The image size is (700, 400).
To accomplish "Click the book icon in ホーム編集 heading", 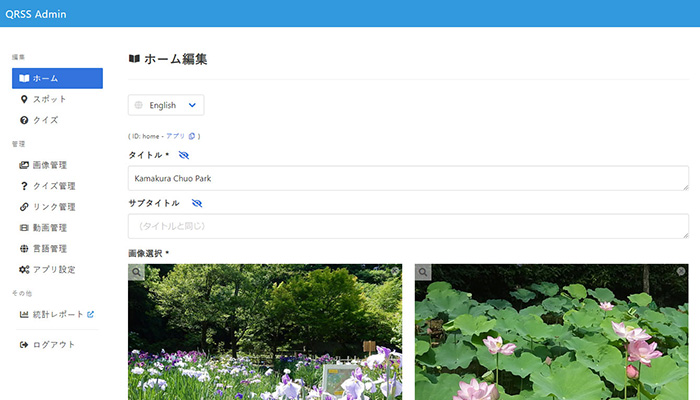I will click(x=134, y=58).
